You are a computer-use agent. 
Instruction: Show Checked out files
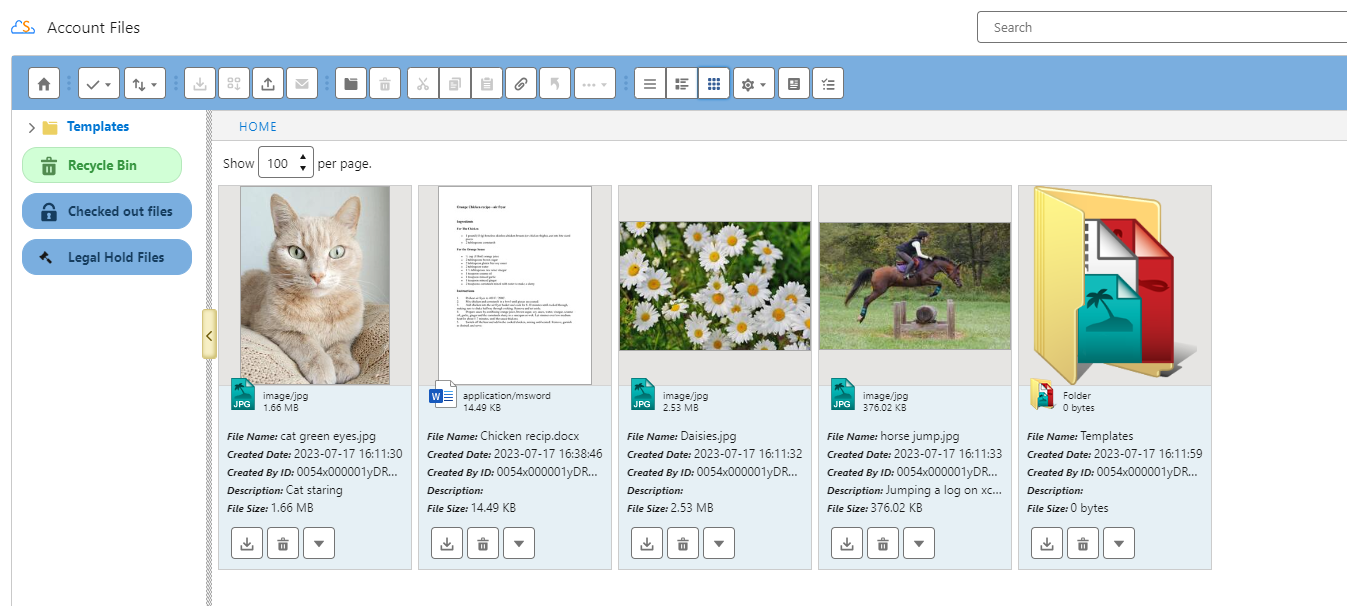[107, 212]
